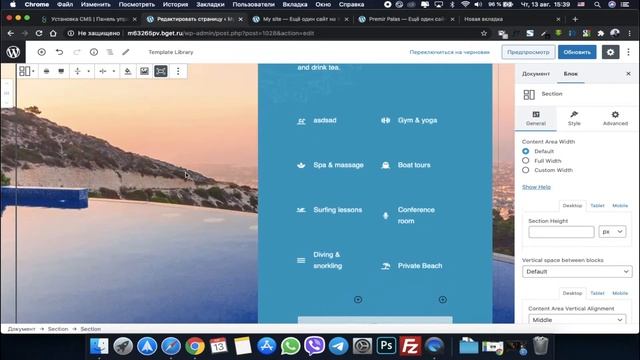Open Chrome extensions puzzle icon

(x=600, y=33)
